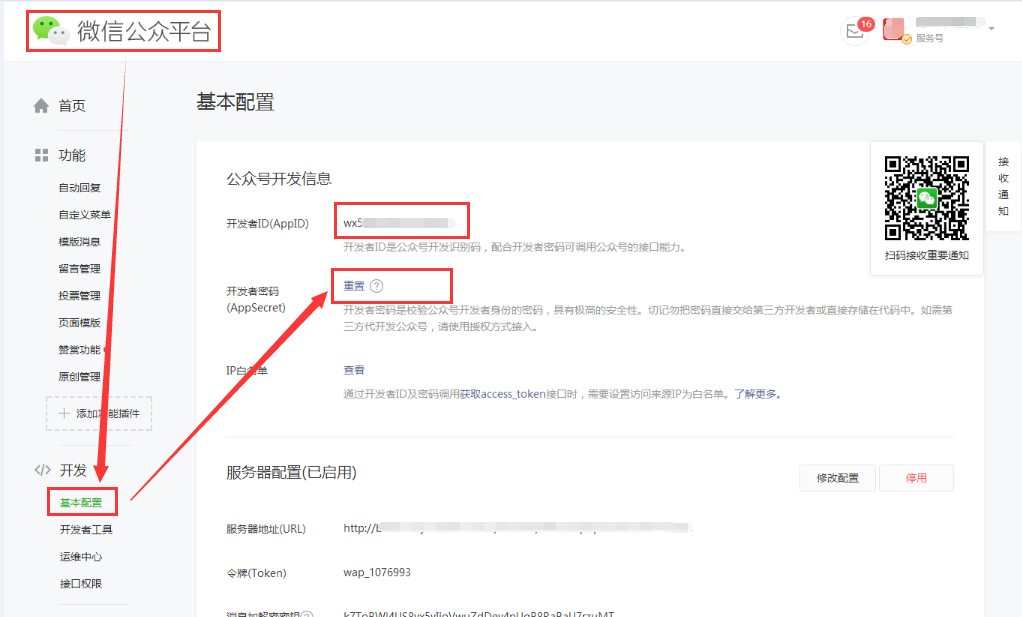Click the grid icon beside 功能
The image size is (1022, 617).
(x=41, y=155)
